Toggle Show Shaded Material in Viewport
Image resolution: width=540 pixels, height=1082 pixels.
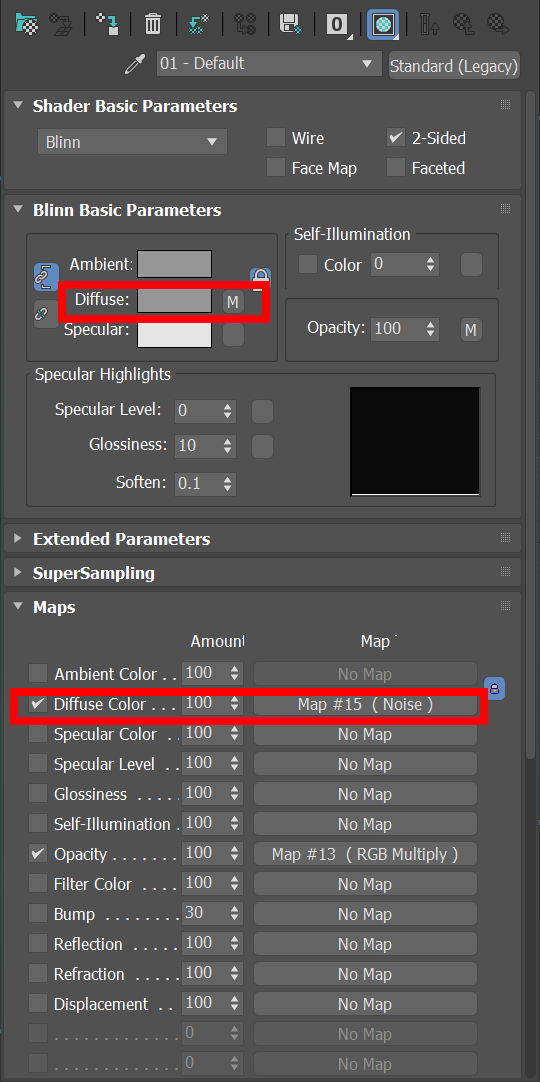382,24
